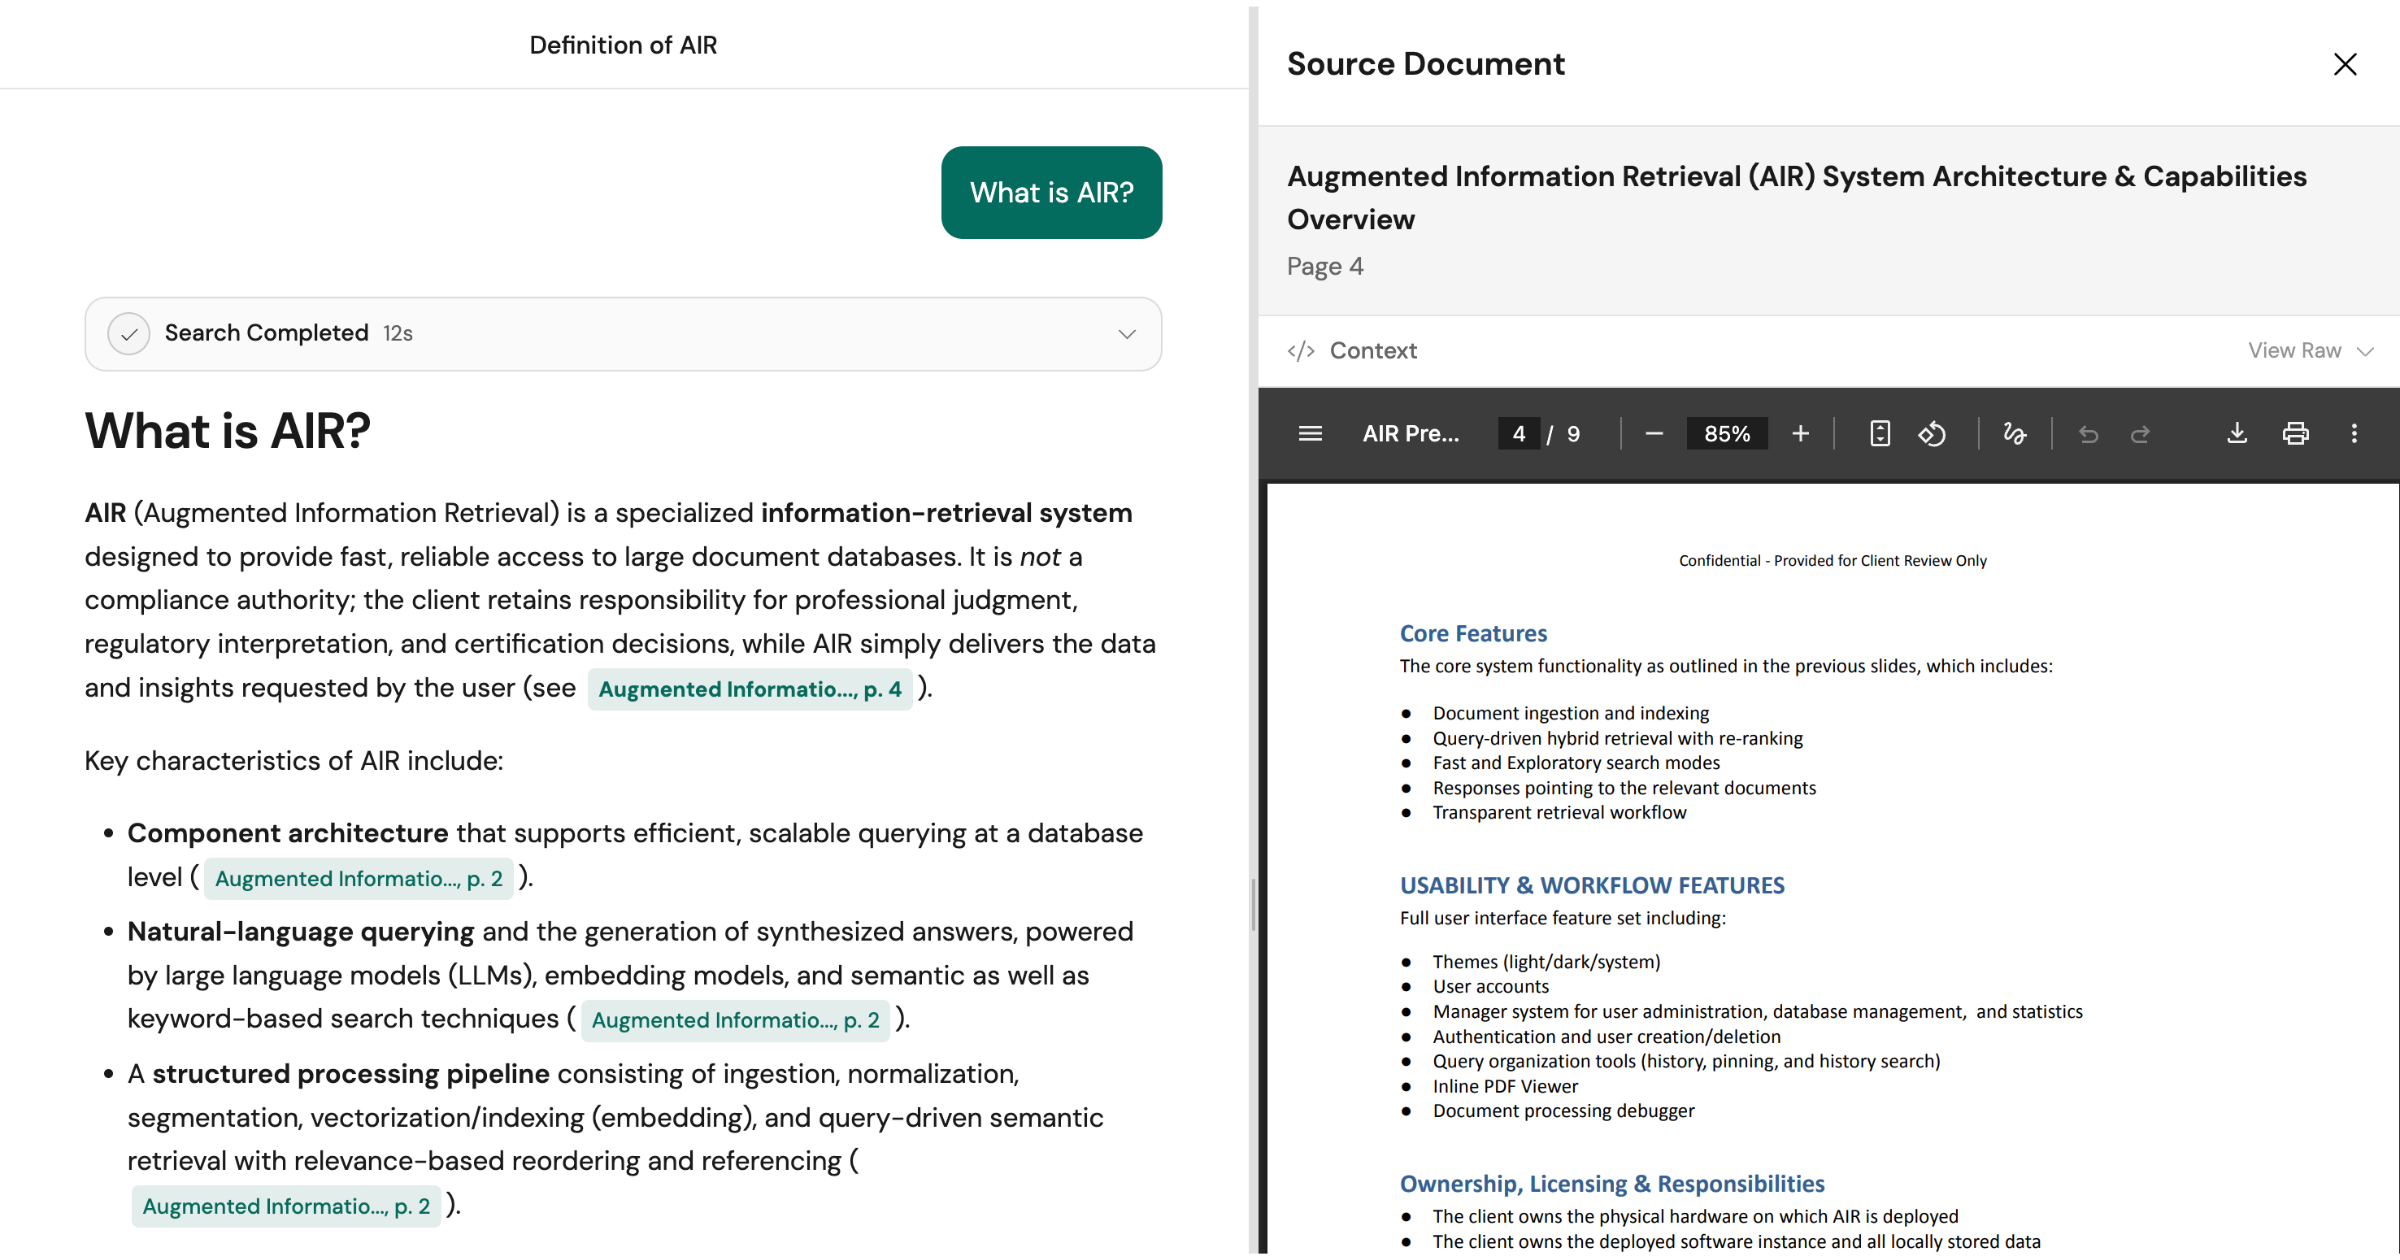Download the PDF document

click(2237, 434)
